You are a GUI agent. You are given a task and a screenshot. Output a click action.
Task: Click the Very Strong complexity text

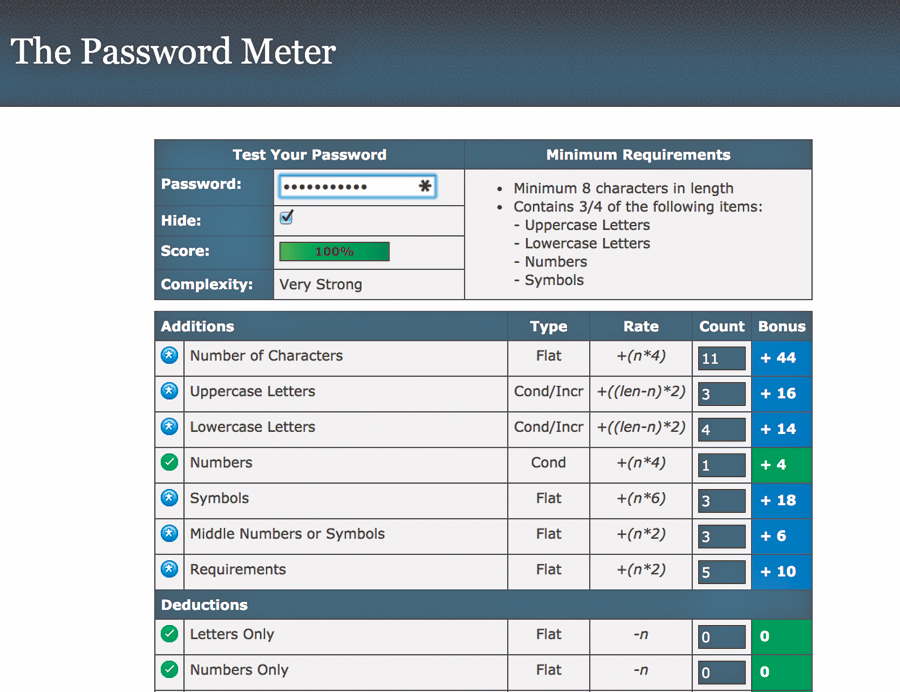(x=321, y=284)
